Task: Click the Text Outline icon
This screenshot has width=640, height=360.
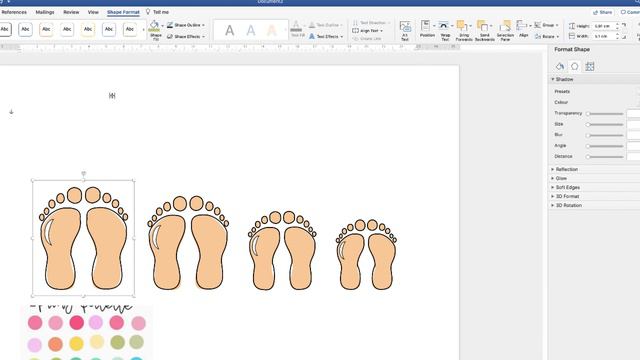Action: (x=312, y=25)
